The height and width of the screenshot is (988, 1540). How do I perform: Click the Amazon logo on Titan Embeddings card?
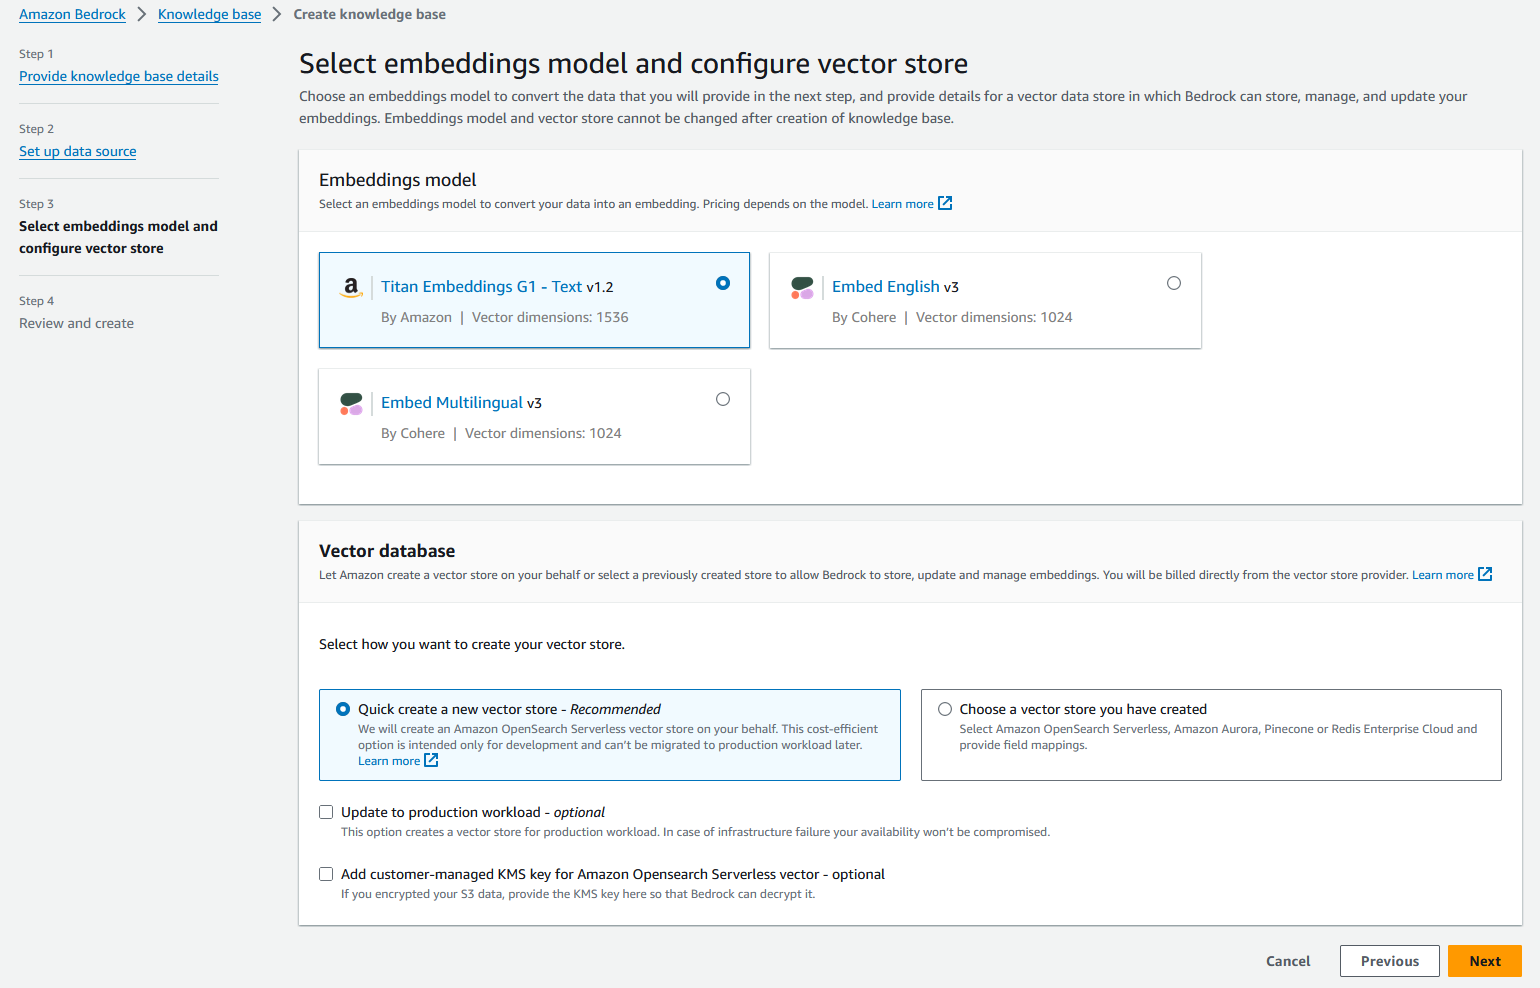[x=351, y=288]
